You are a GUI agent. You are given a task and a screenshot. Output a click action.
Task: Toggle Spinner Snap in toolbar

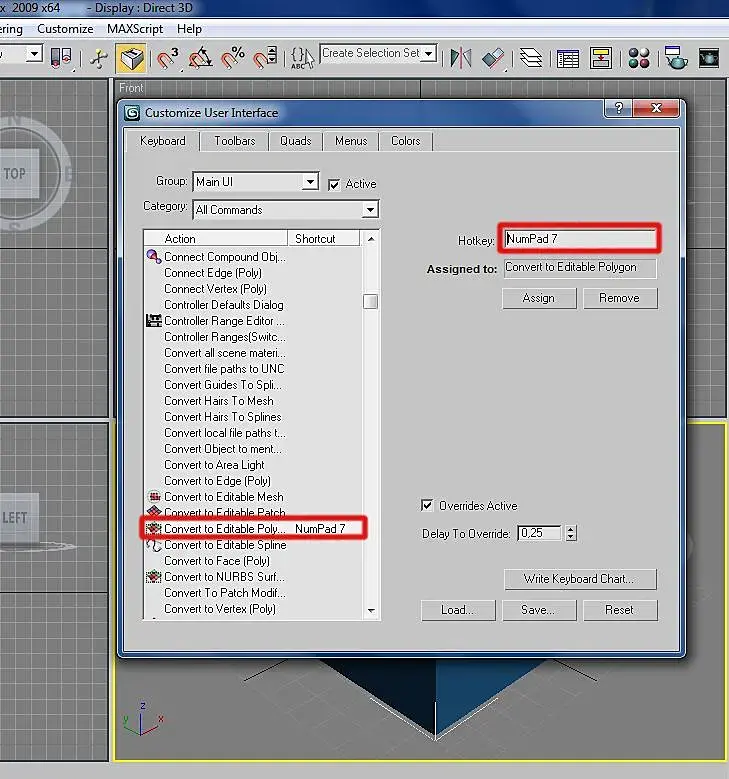[x=265, y=58]
